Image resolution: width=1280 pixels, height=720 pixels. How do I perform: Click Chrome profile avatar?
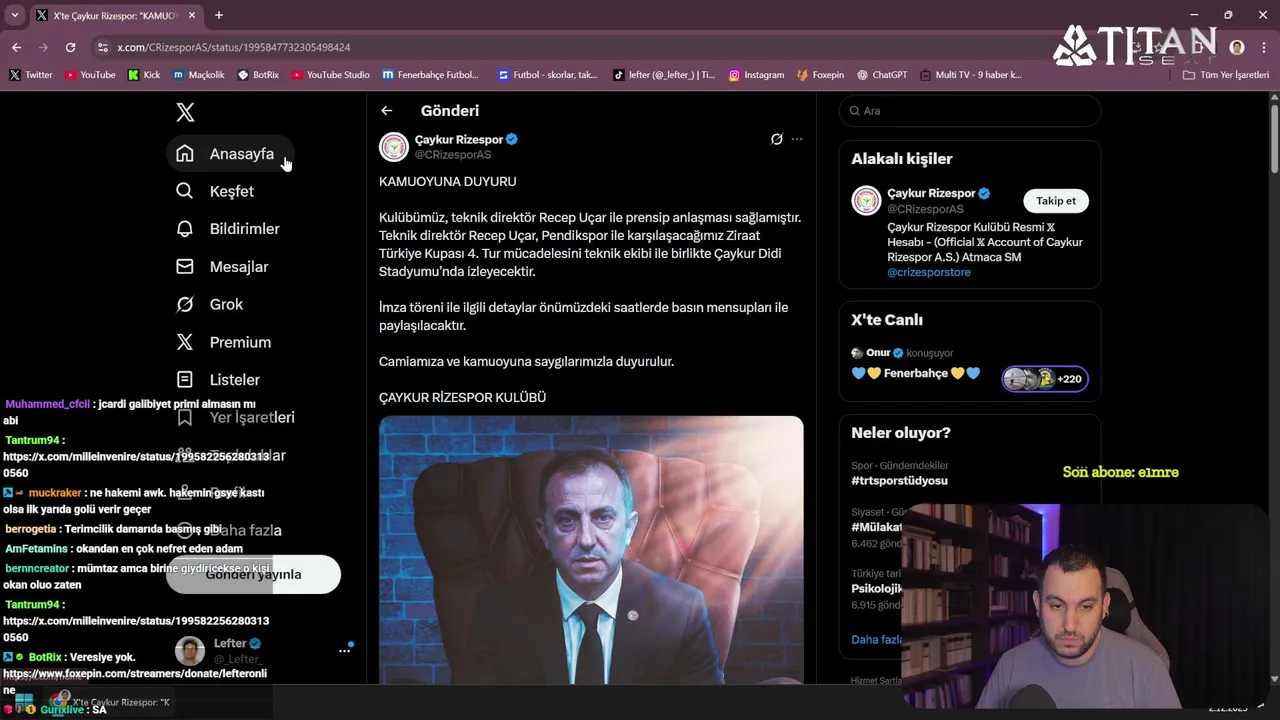pos(1237,47)
